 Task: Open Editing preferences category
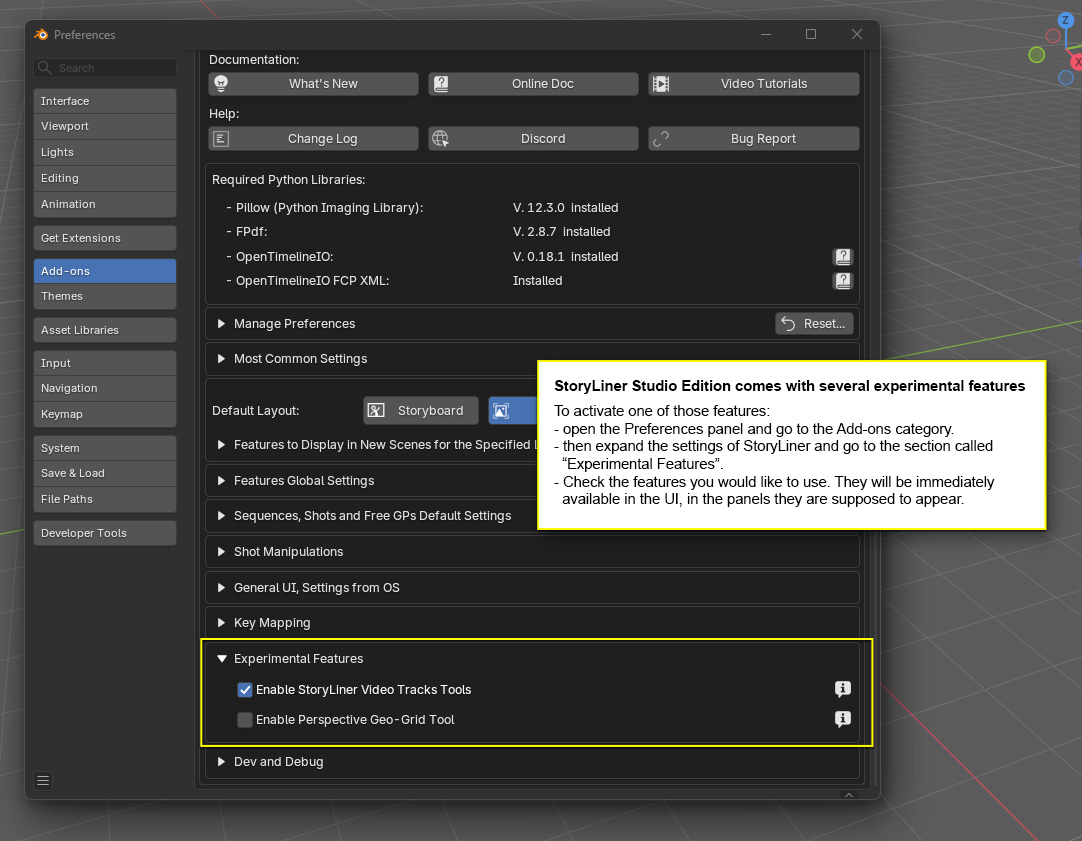(105, 178)
